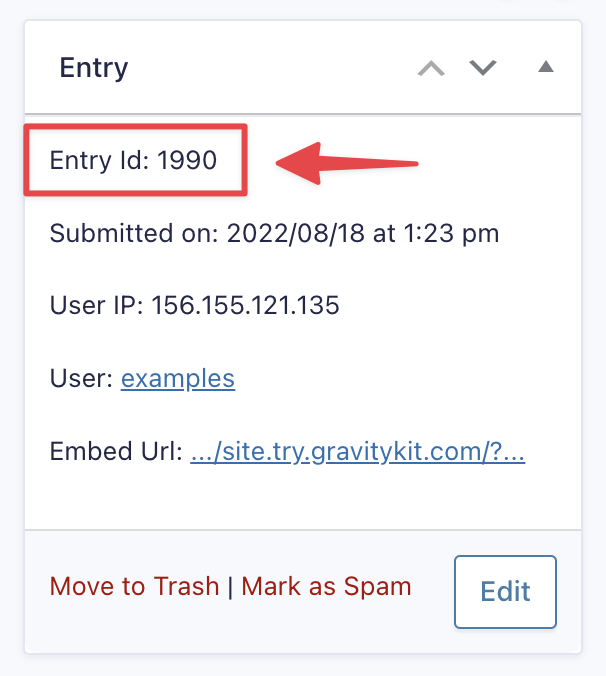Collapse the Entry panel with triangle toggle
The image size is (606, 676).
pos(545,68)
